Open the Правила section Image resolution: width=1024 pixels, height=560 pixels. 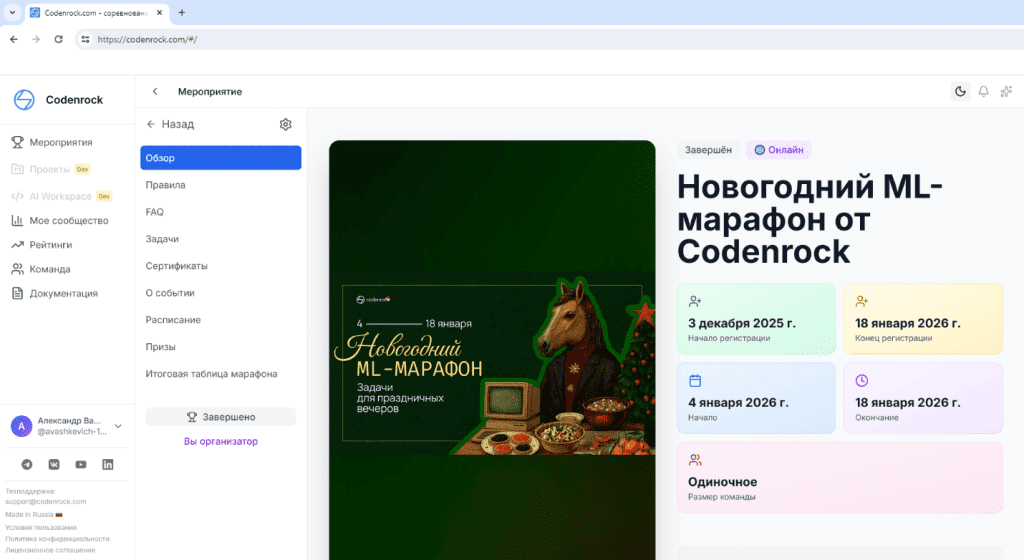click(165, 185)
